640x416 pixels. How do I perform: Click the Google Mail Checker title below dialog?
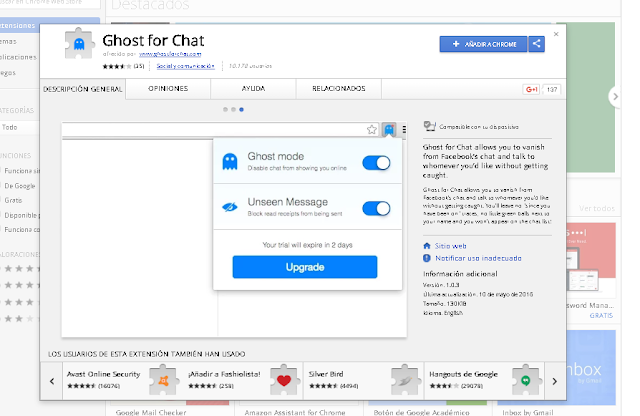coord(151,412)
